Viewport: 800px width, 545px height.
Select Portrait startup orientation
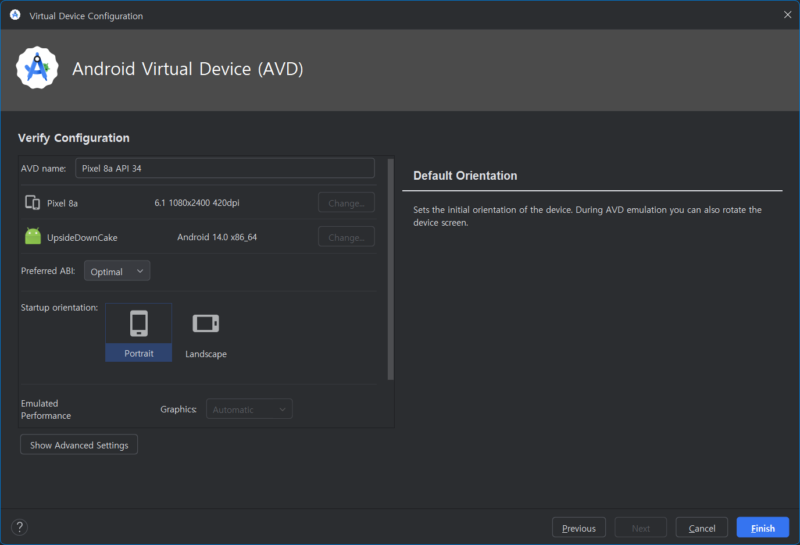[x=138, y=332]
